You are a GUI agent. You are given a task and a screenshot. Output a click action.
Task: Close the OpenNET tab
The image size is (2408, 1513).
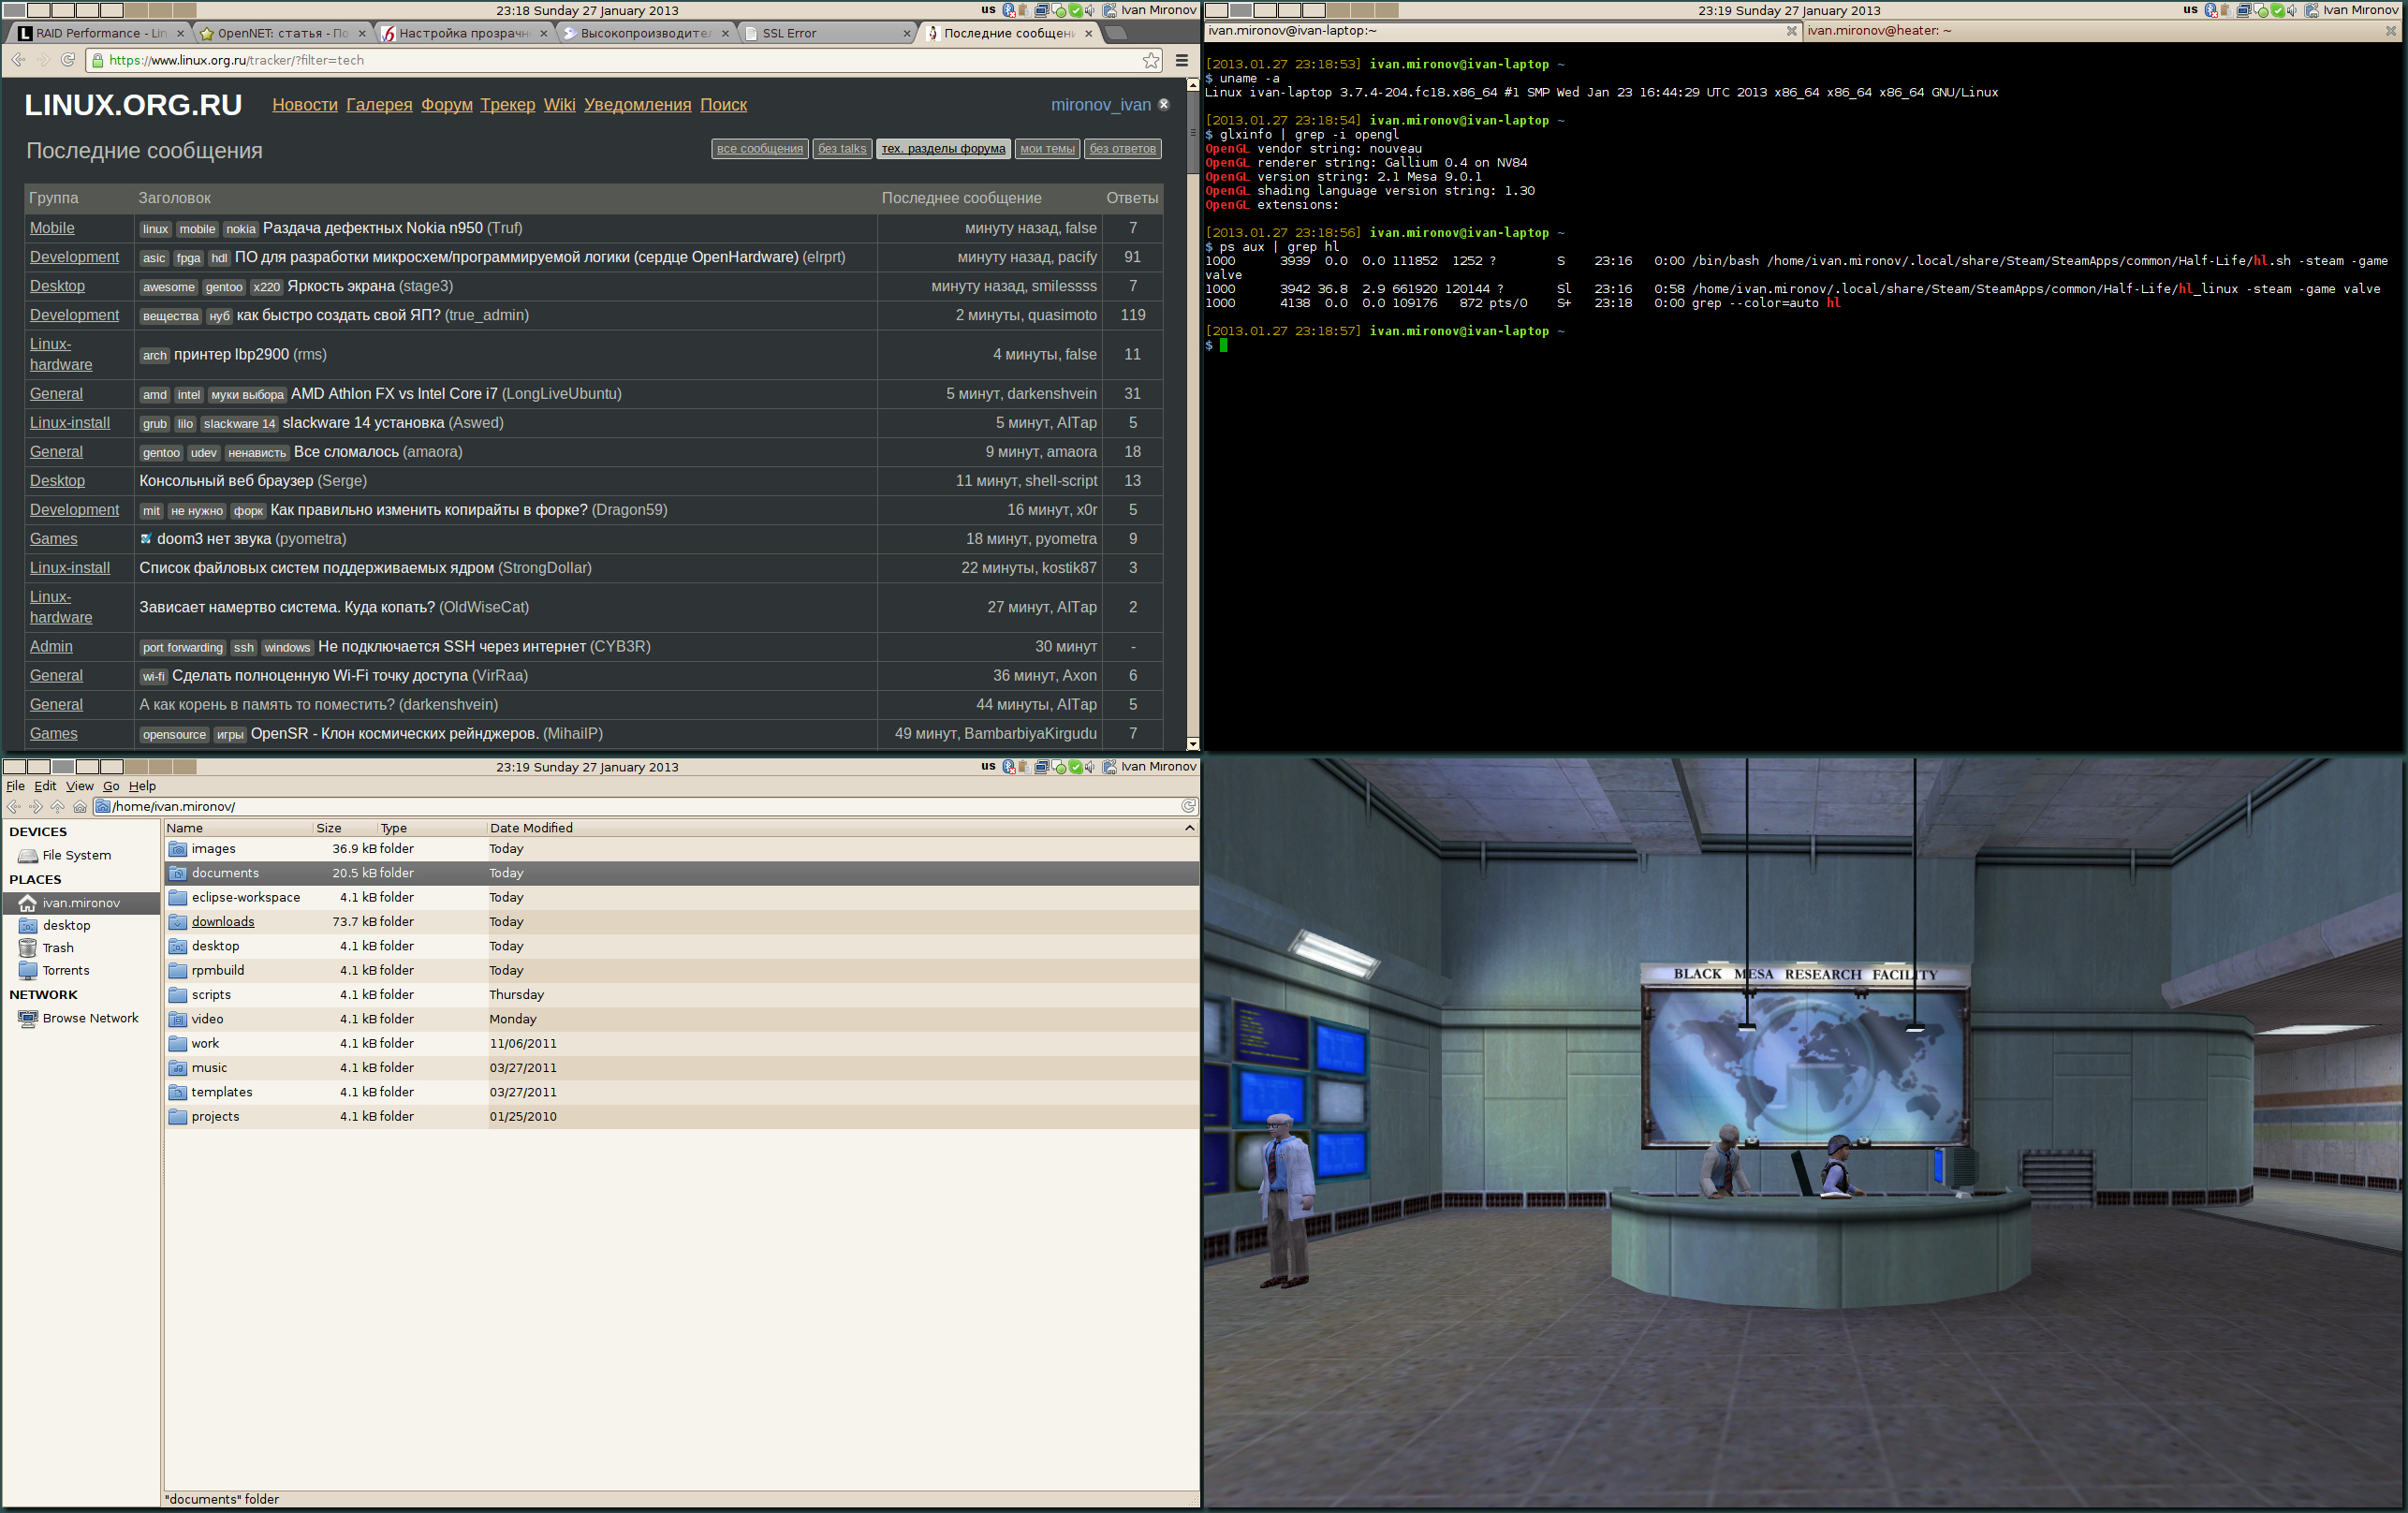pyautogui.click(x=362, y=33)
